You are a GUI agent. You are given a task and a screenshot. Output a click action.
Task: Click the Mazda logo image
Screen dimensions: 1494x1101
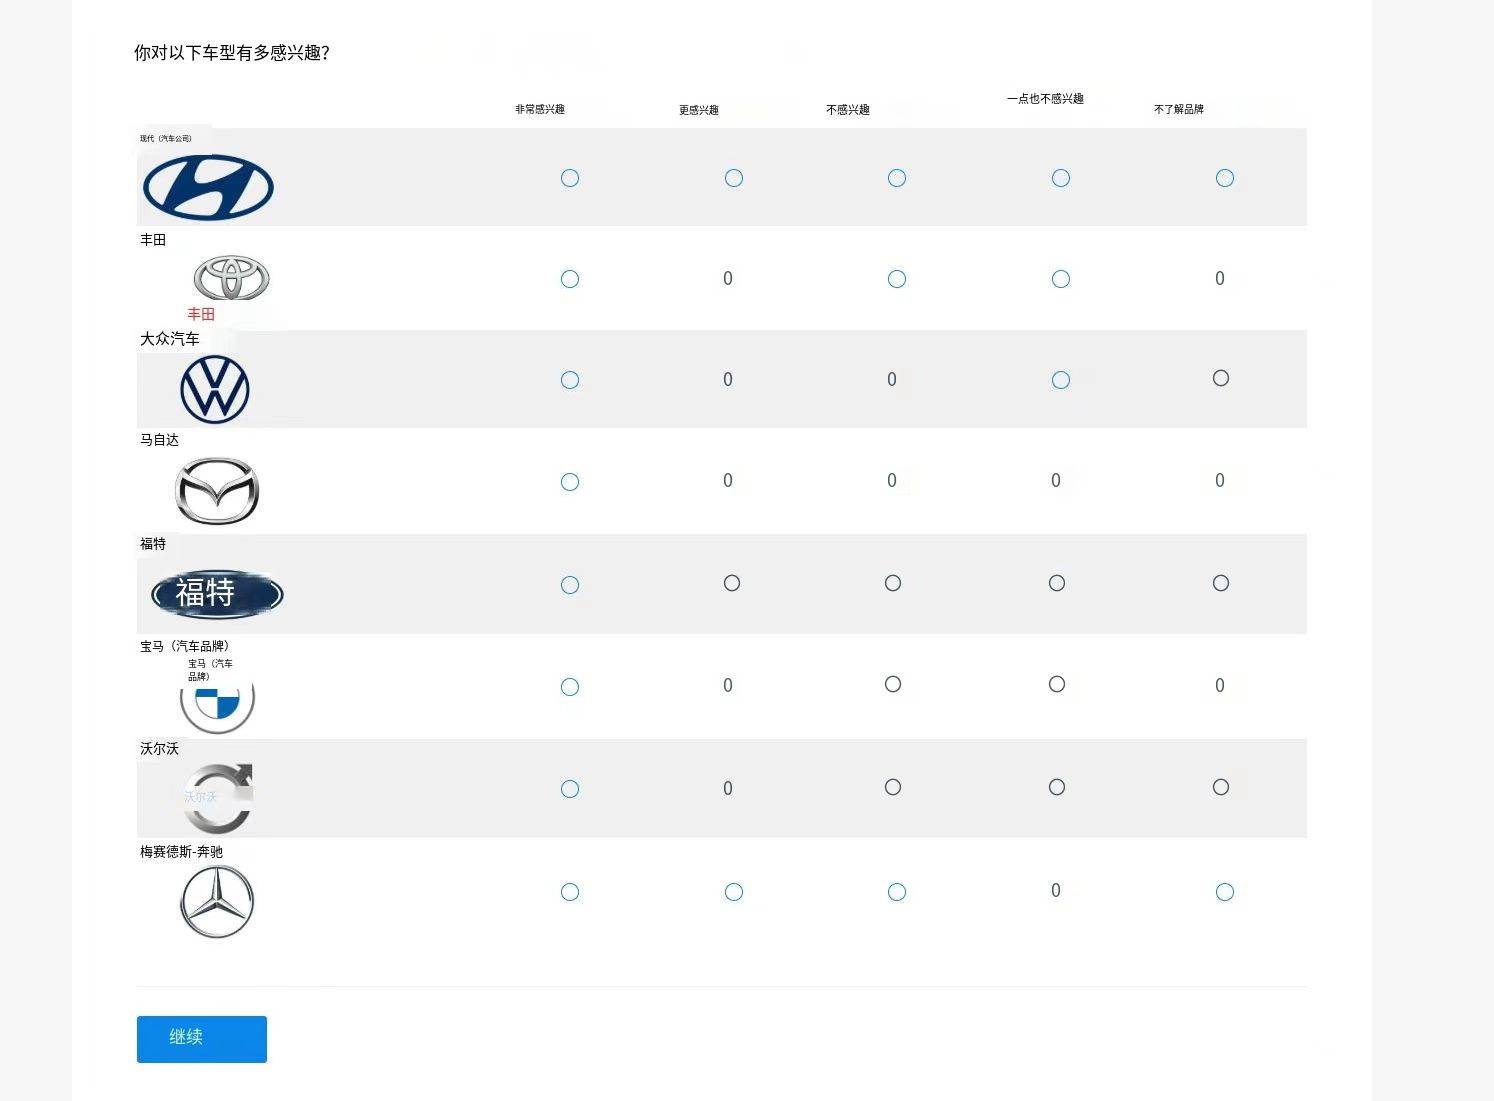[217, 491]
